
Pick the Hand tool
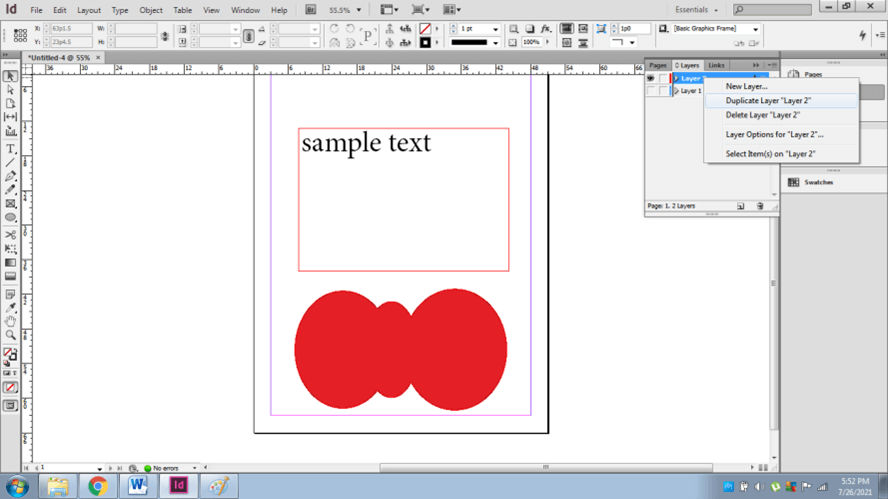11,321
